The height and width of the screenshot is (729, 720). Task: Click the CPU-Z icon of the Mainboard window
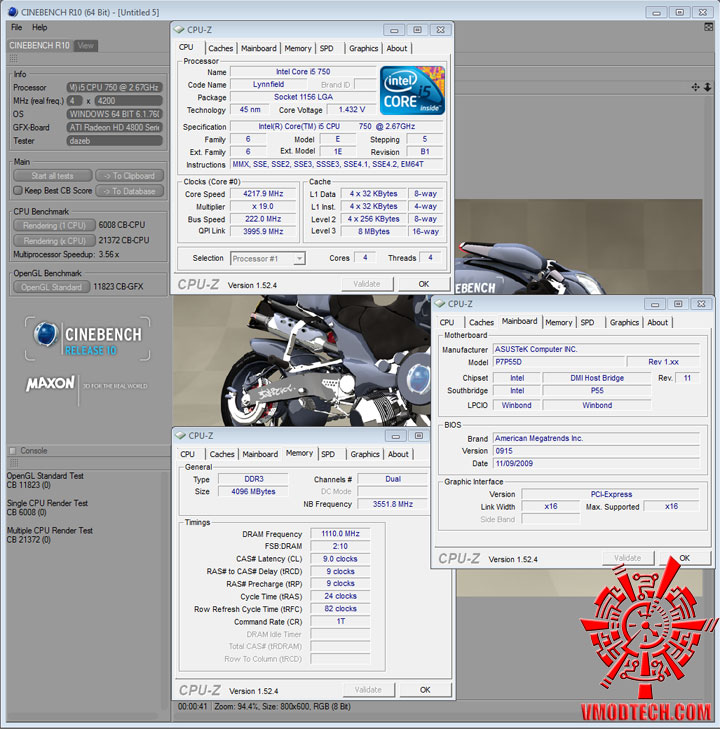[x=440, y=304]
